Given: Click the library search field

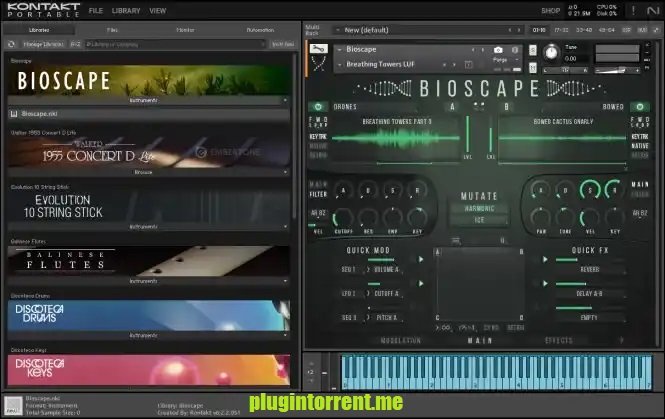Looking at the screenshot, I should point(175,44).
